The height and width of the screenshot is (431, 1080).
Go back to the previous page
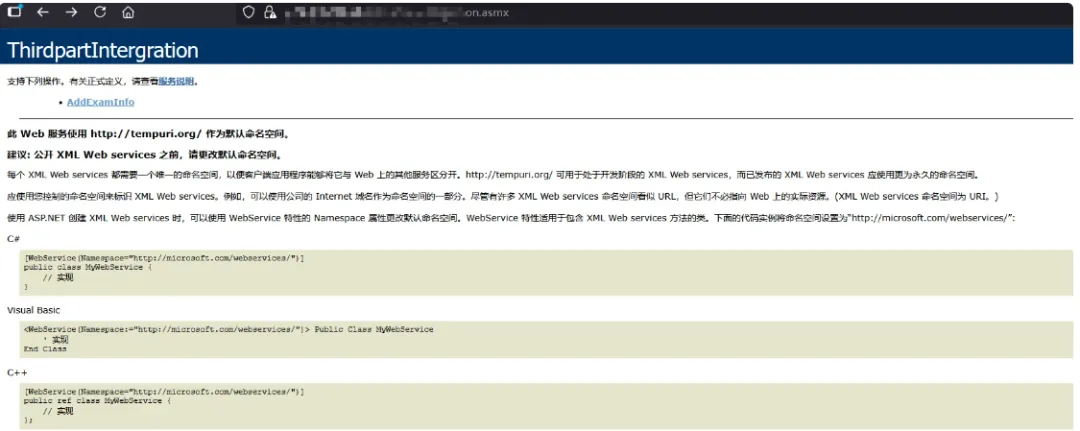(x=42, y=12)
